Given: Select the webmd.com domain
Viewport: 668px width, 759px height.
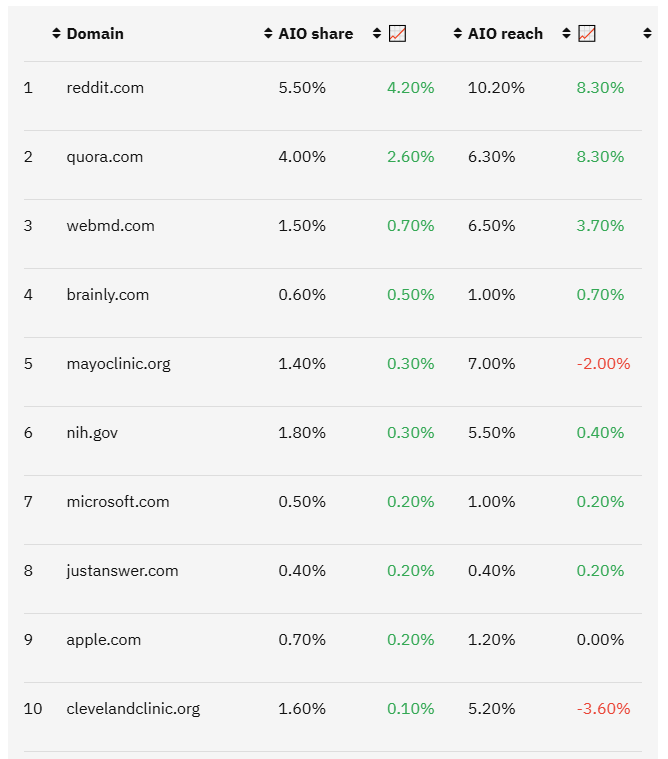Looking at the screenshot, I should click(110, 226).
